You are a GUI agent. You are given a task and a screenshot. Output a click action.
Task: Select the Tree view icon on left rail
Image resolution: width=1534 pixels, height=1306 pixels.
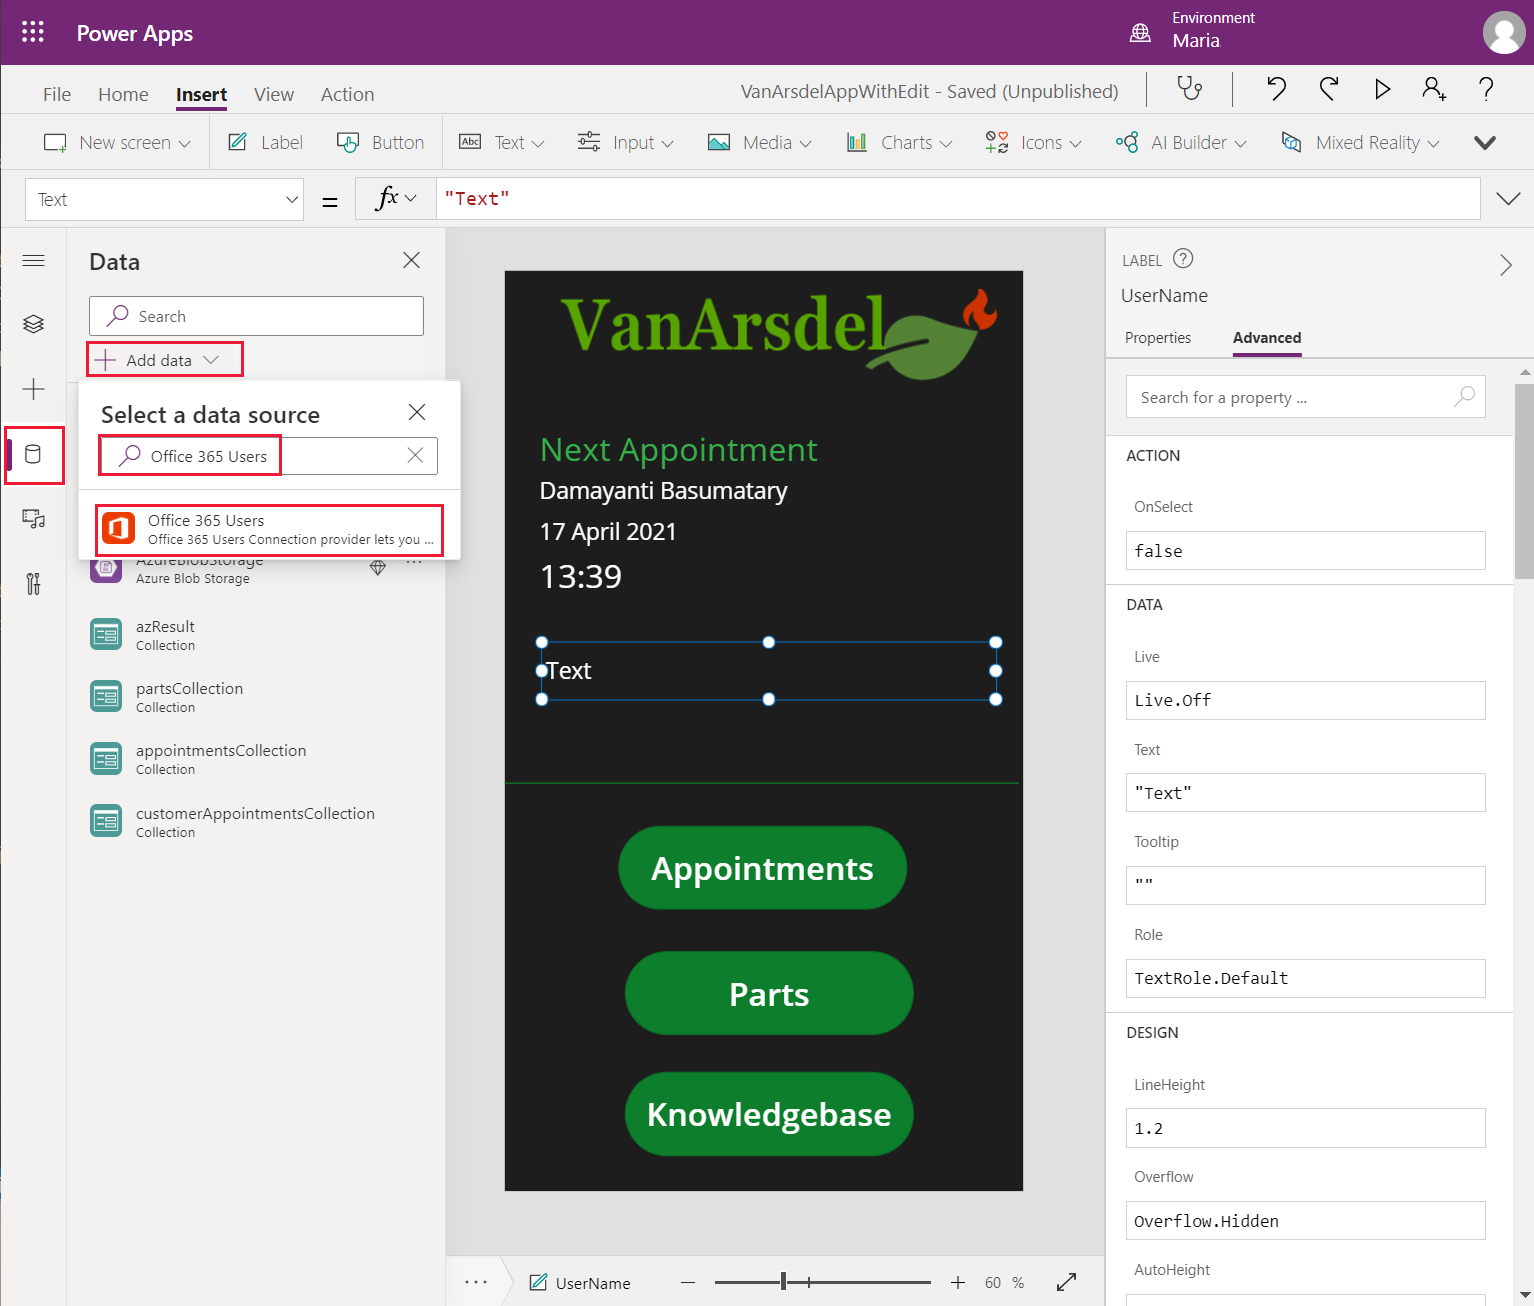pyautogui.click(x=33, y=323)
